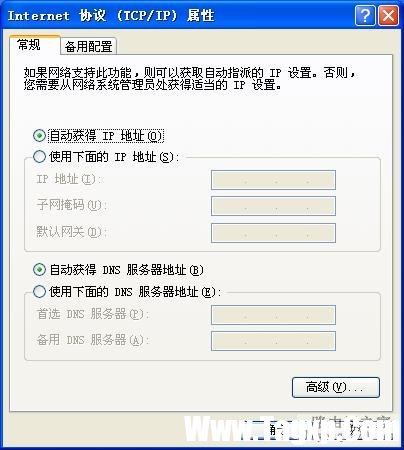This screenshot has height=450, width=404.
Task: Close the TCP/IP properties dialog
Action: coord(388,15)
